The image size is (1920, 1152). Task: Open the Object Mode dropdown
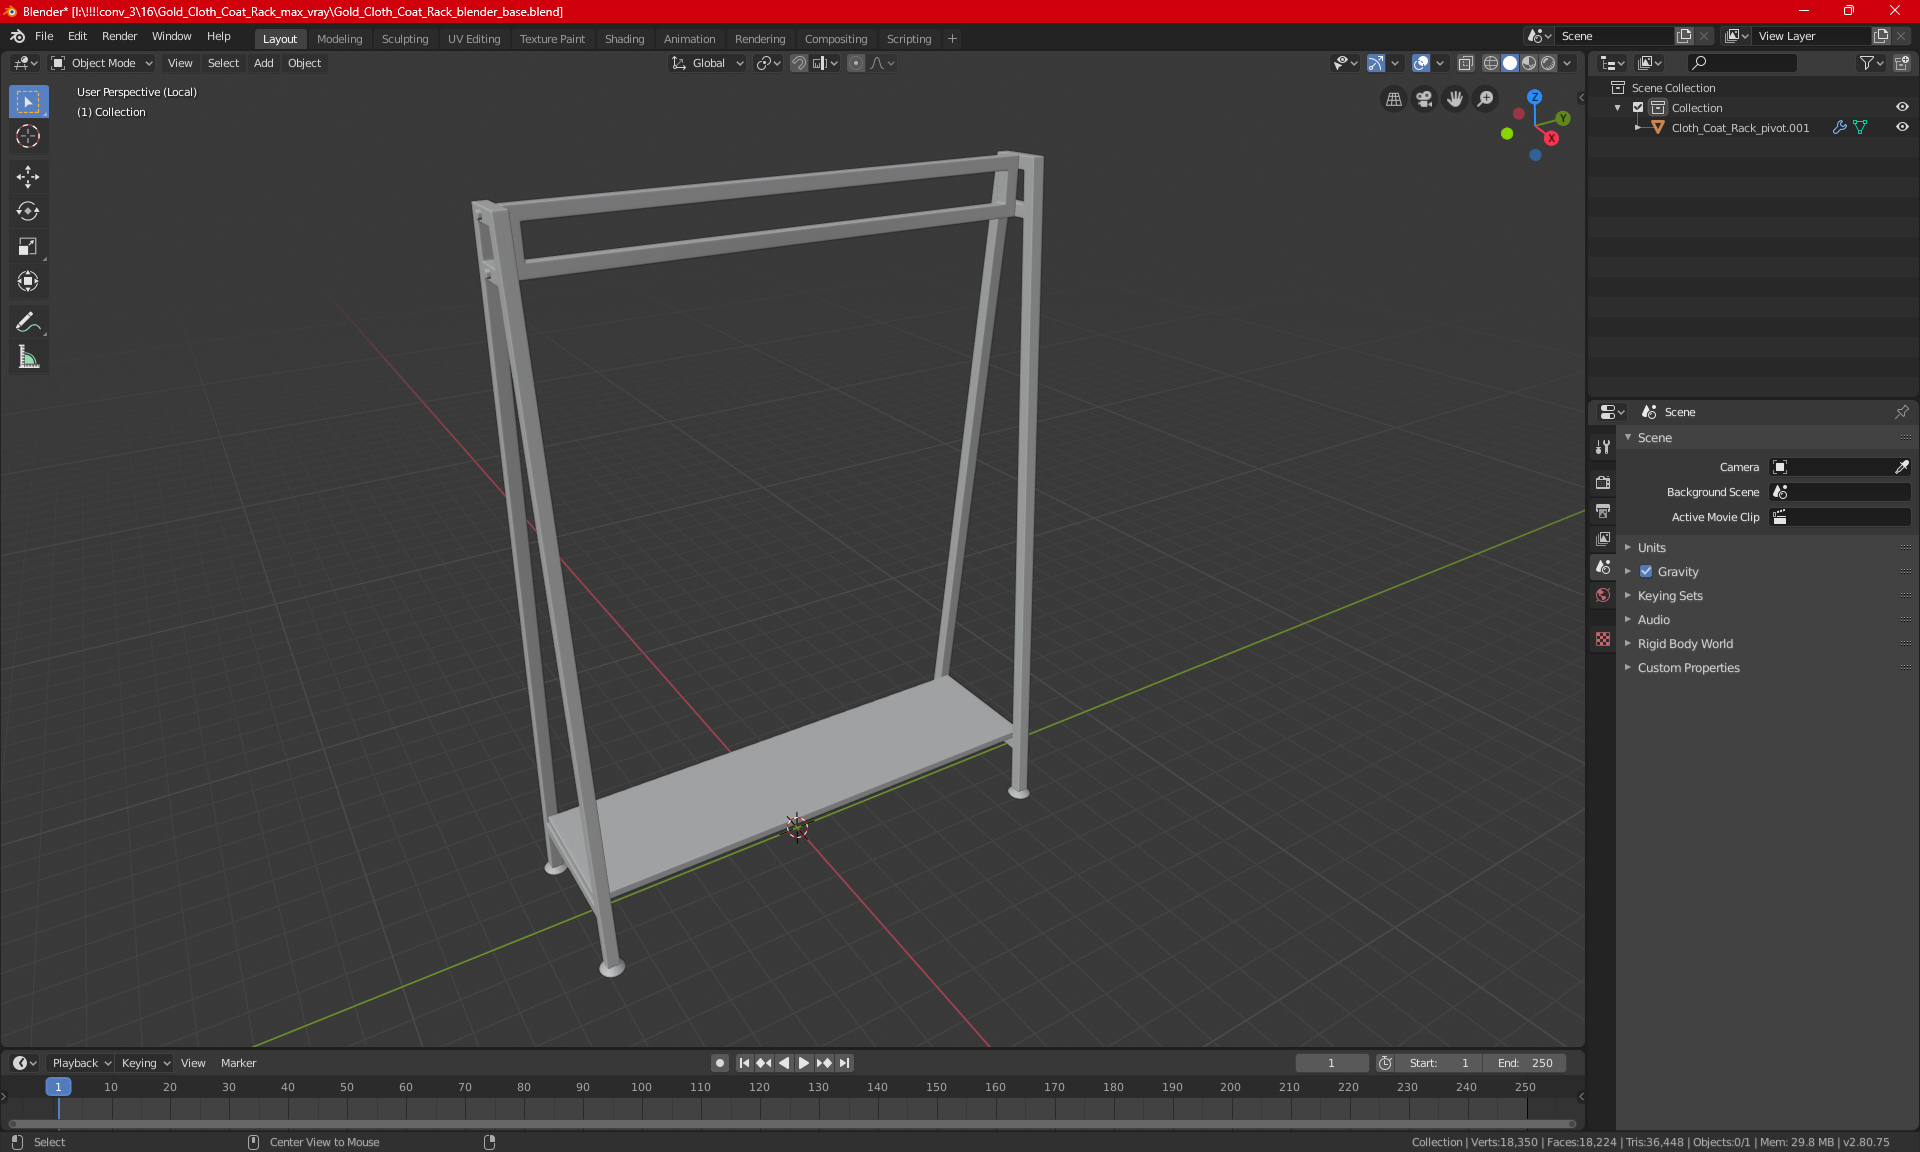(102, 63)
